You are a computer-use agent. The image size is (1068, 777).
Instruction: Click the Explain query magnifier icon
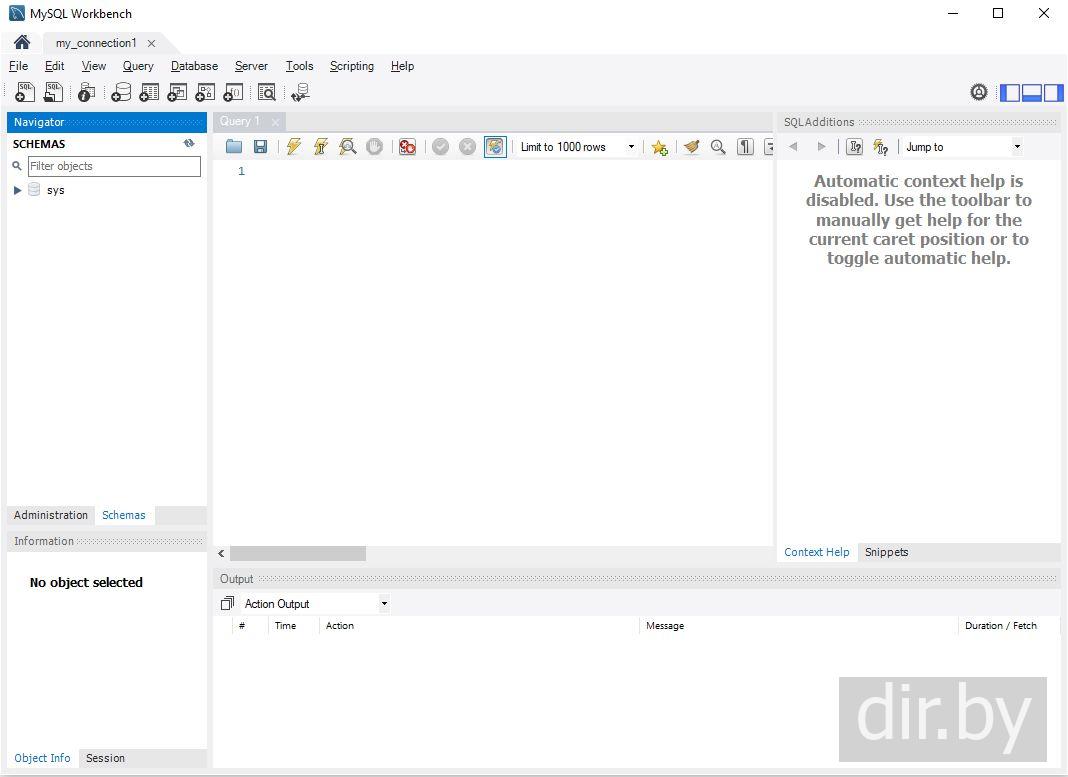tap(347, 147)
